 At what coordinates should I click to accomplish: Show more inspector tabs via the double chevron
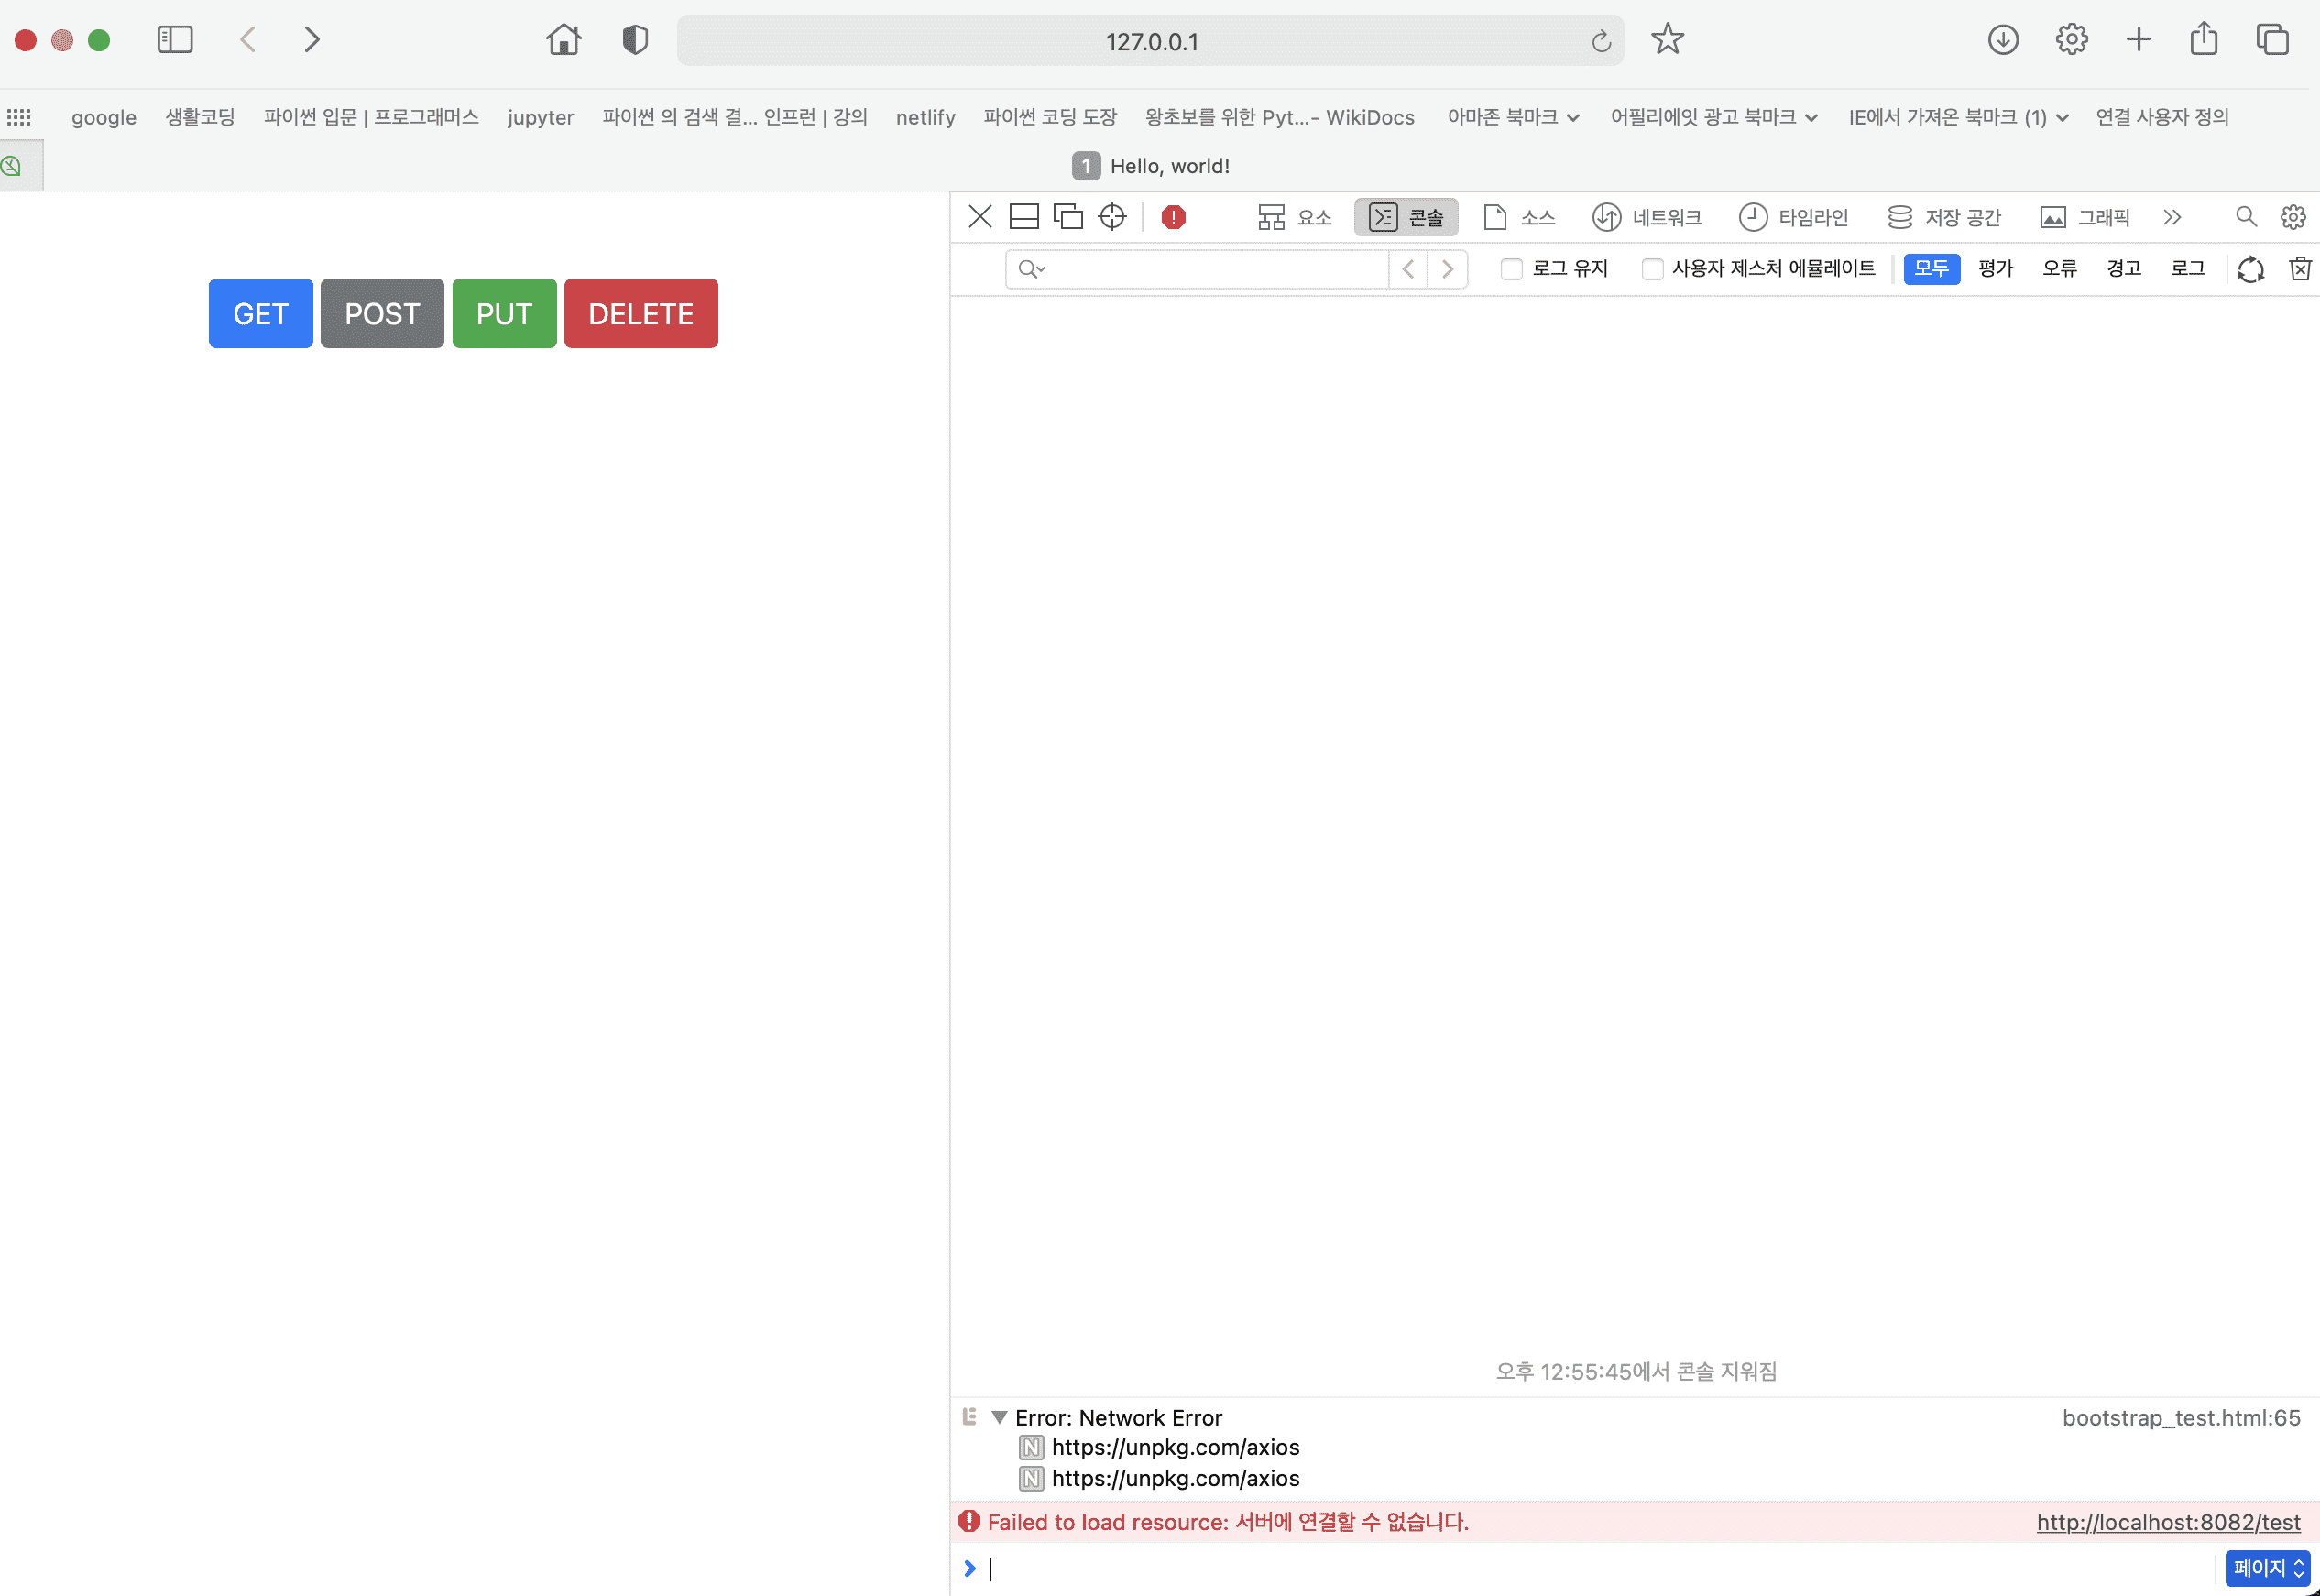pyautogui.click(x=2171, y=217)
